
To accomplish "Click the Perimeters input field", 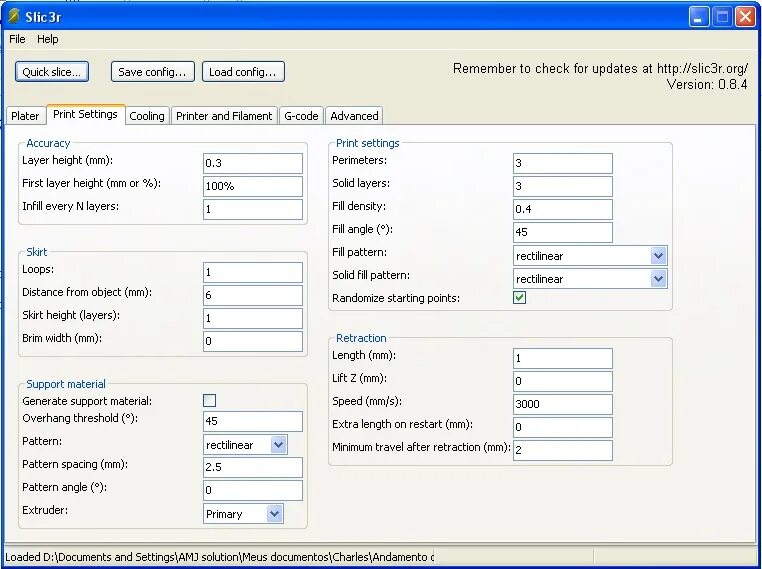I will [x=563, y=163].
